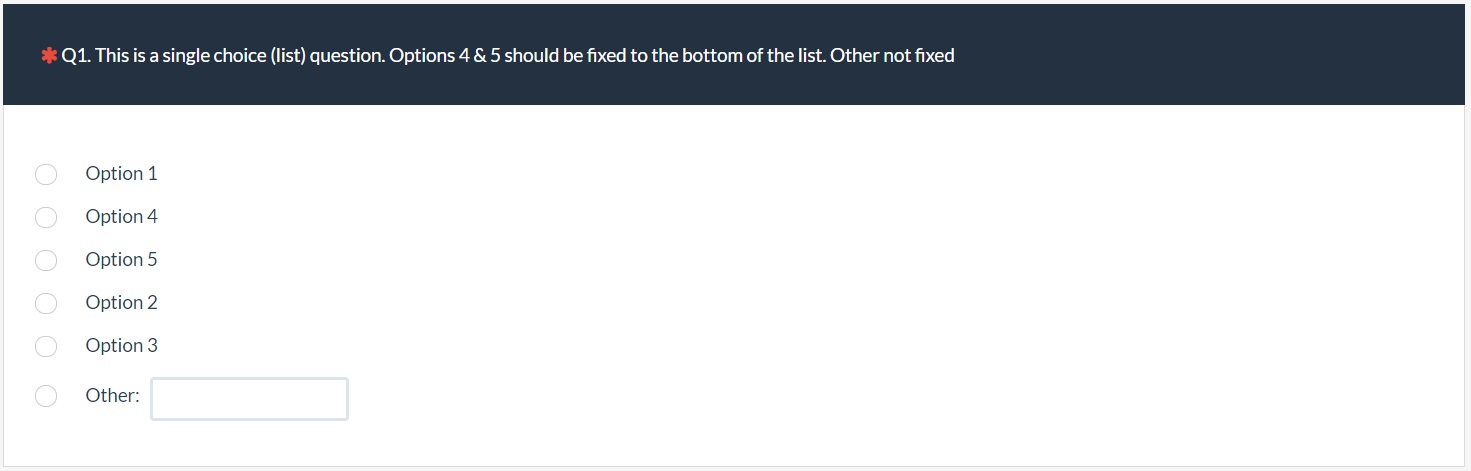Select the Option 1 radio button
The width and height of the screenshot is (1471, 471).
click(46, 175)
